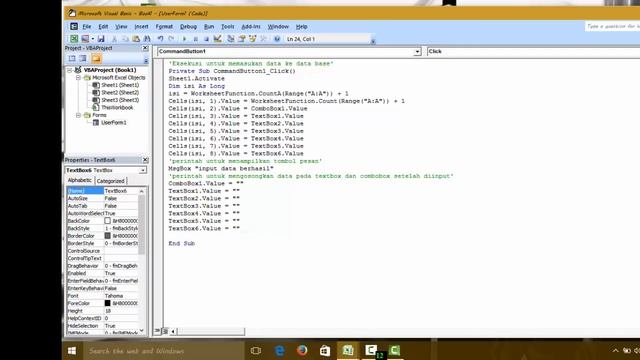Click Procedure View button at code window bottom
This screenshot has width=640, height=360.
point(158,331)
